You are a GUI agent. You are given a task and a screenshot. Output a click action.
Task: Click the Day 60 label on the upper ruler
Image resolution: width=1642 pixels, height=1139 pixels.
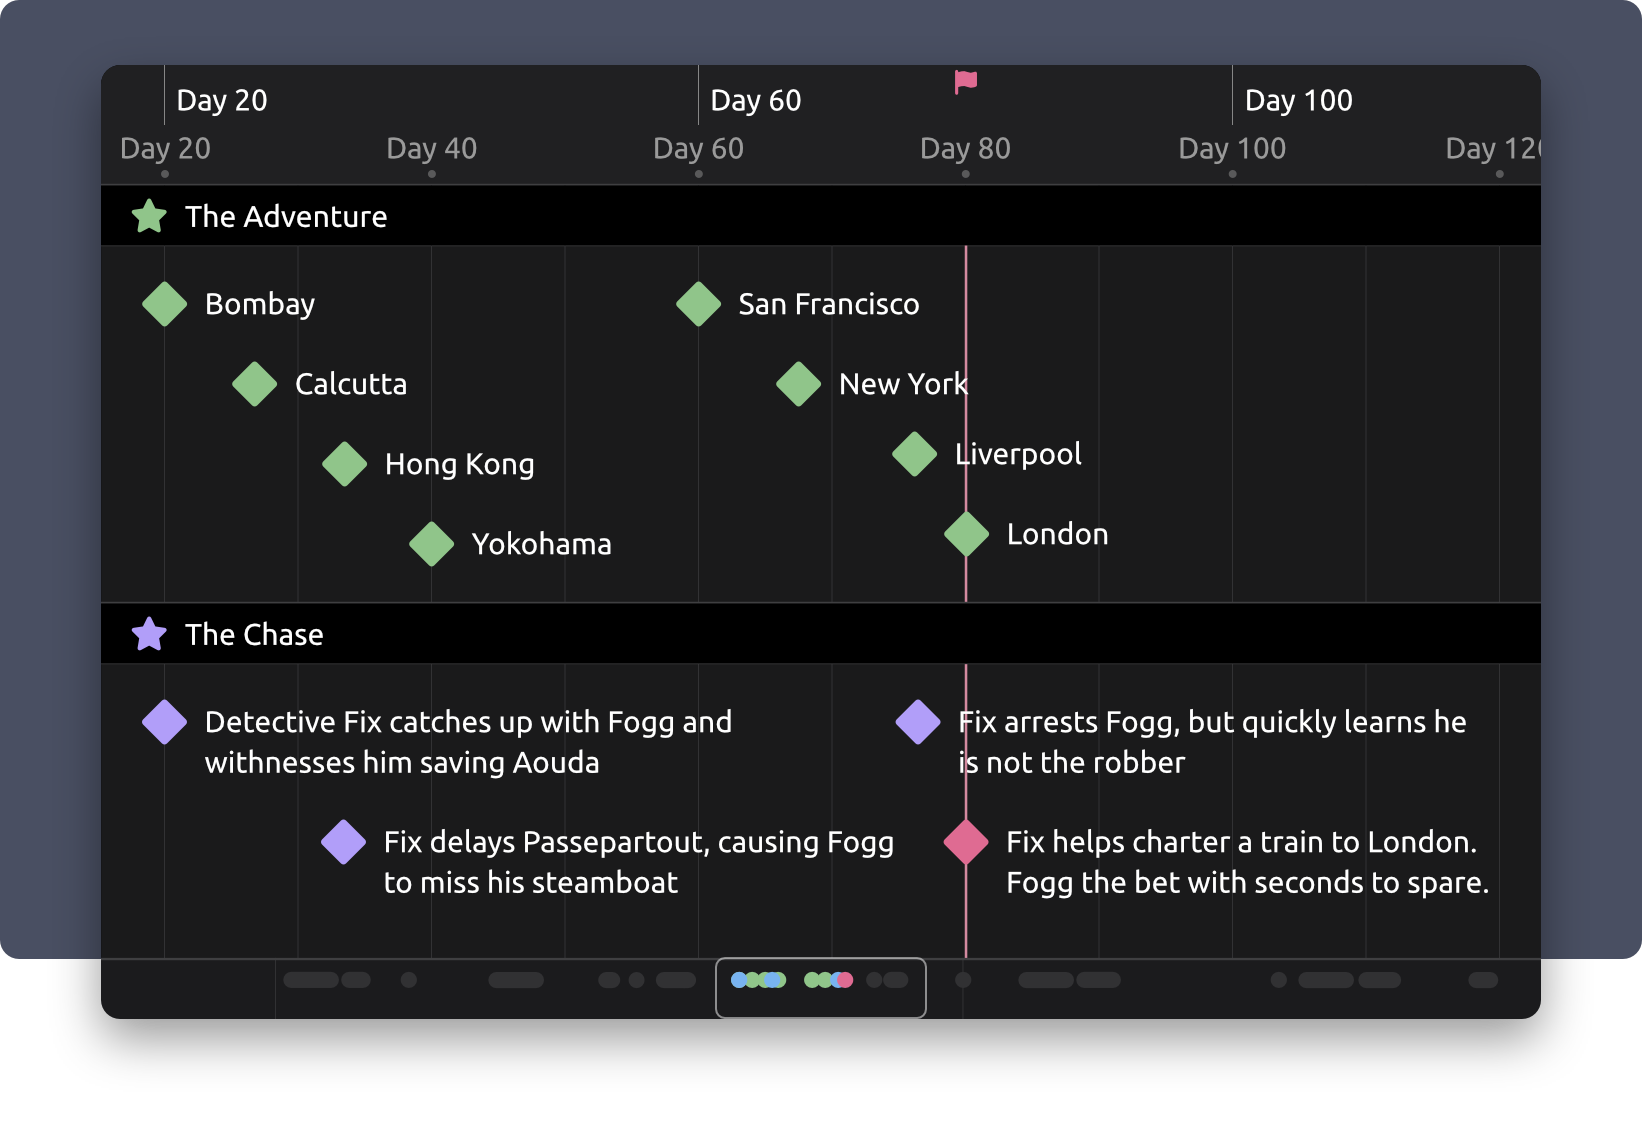(756, 99)
